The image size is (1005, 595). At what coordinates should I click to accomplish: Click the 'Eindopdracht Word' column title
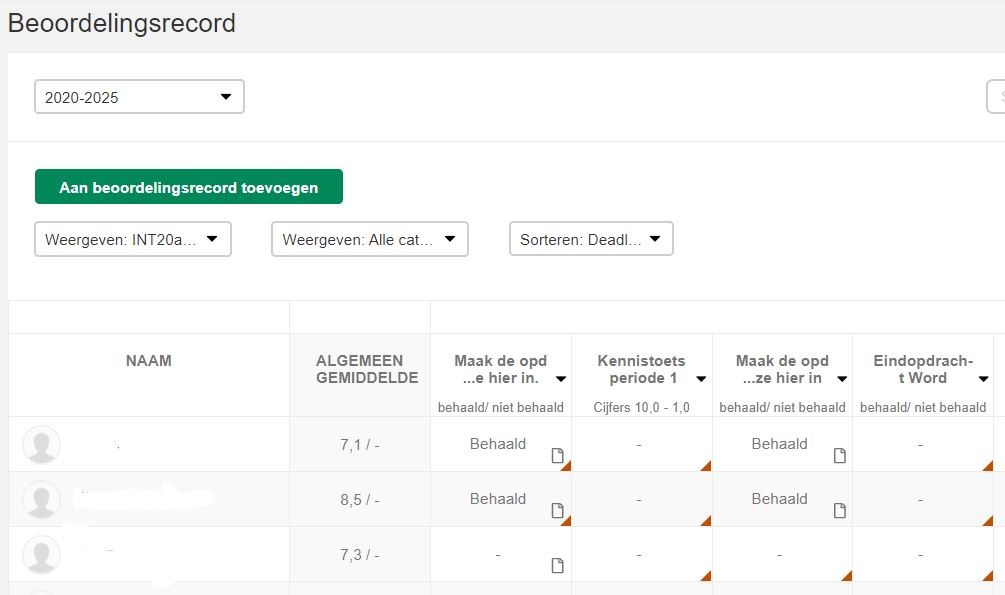[x=923, y=369]
